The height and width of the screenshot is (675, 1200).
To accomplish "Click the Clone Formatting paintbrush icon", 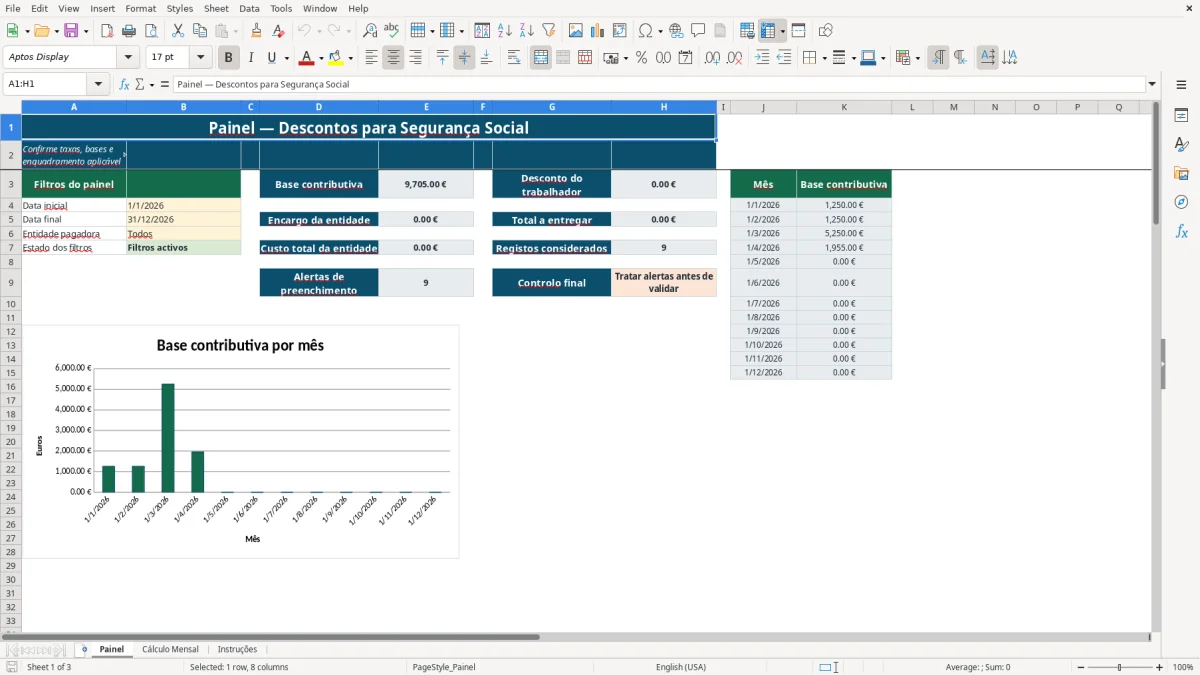I will coord(257,31).
